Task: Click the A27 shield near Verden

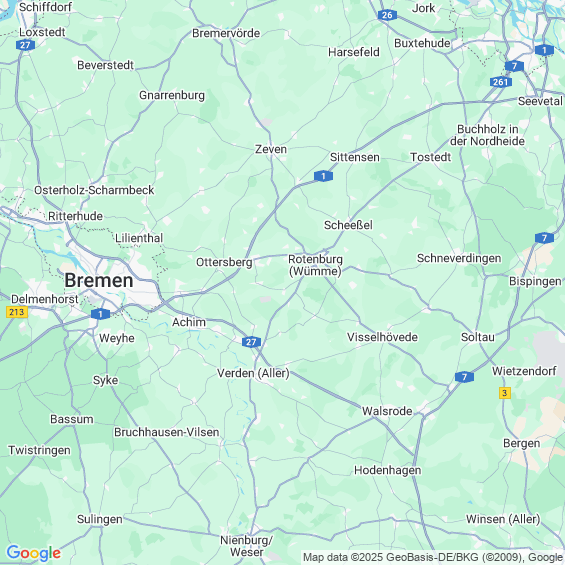Action: pyautogui.click(x=251, y=342)
